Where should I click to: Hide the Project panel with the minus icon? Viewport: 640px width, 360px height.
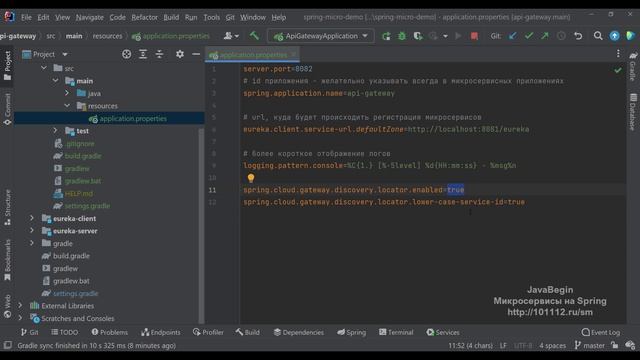pyautogui.click(x=196, y=54)
